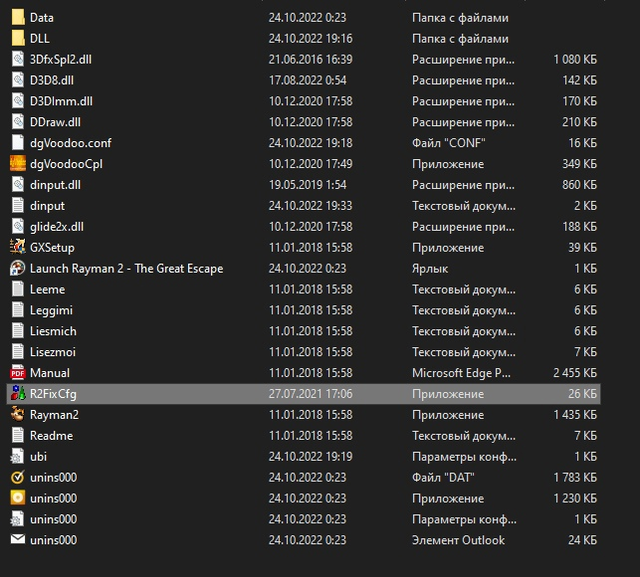Image resolution: width=640 pixels, height=577 pixels.
Task: Select the dgVoodoo.conf file icon
Action: click(x=18, y=143)
